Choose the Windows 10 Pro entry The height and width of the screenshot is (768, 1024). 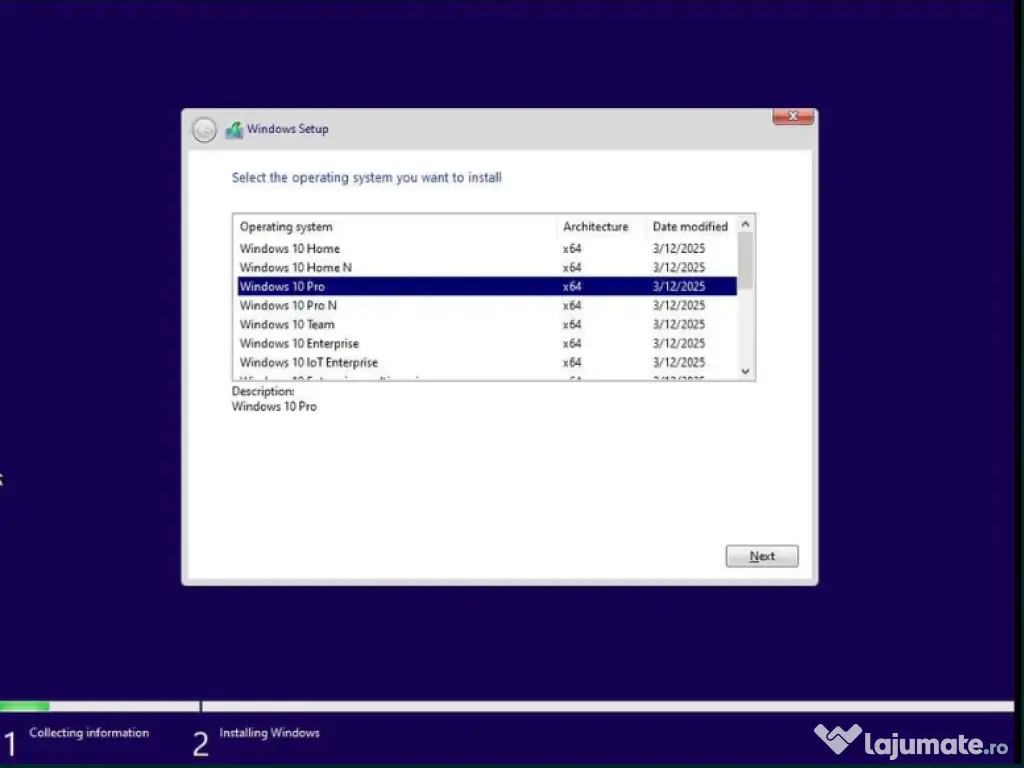click(x=283, y=287)
